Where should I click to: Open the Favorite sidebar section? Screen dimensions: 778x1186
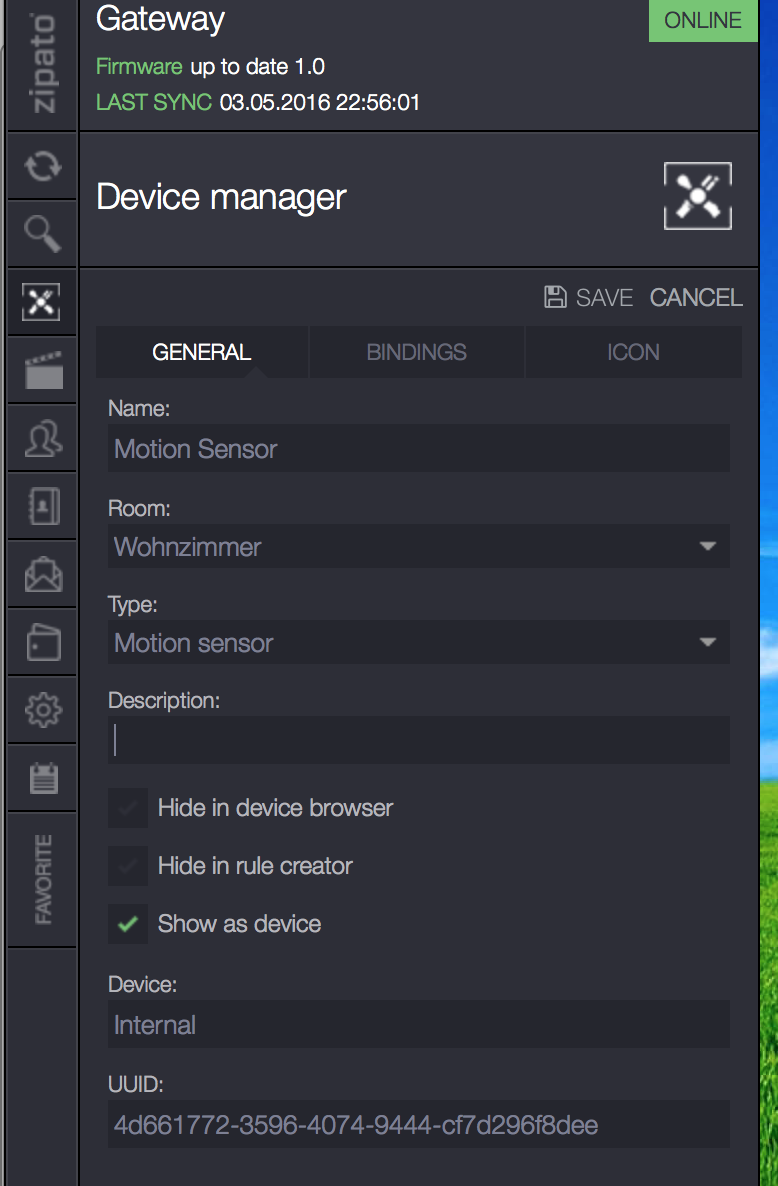point(42,880)
